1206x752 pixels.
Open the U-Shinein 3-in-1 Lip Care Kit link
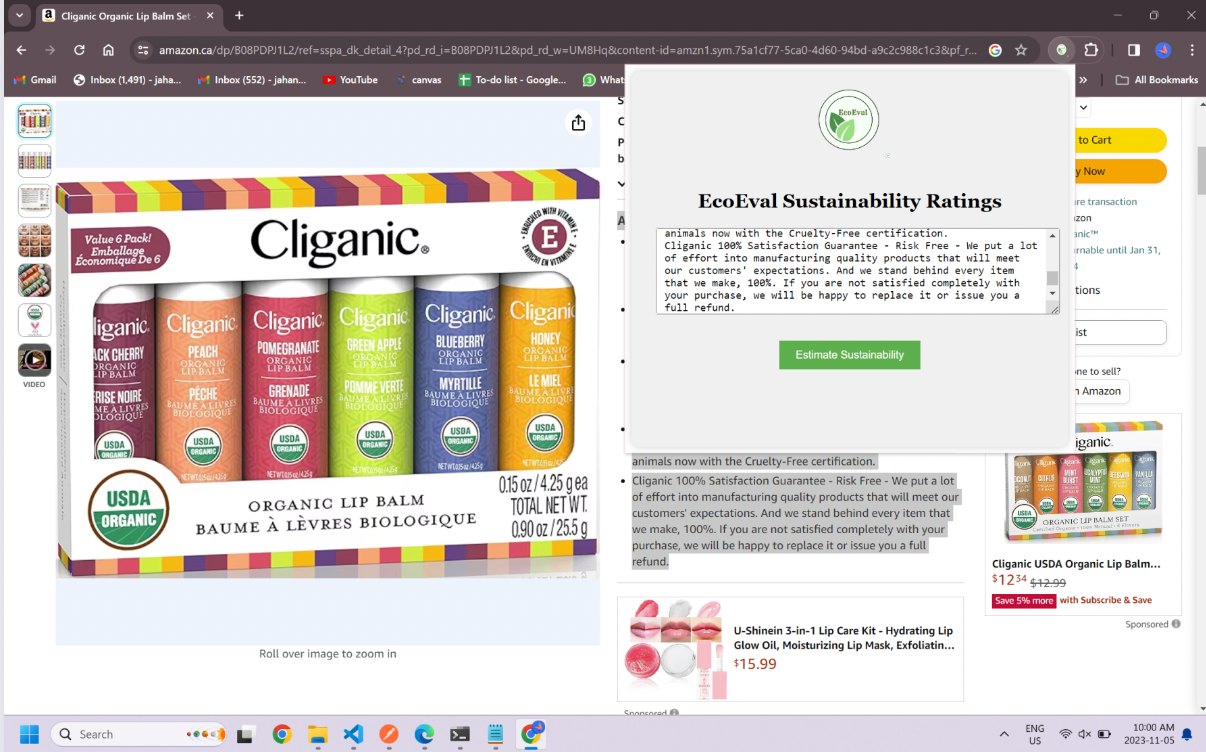[844, 638]
